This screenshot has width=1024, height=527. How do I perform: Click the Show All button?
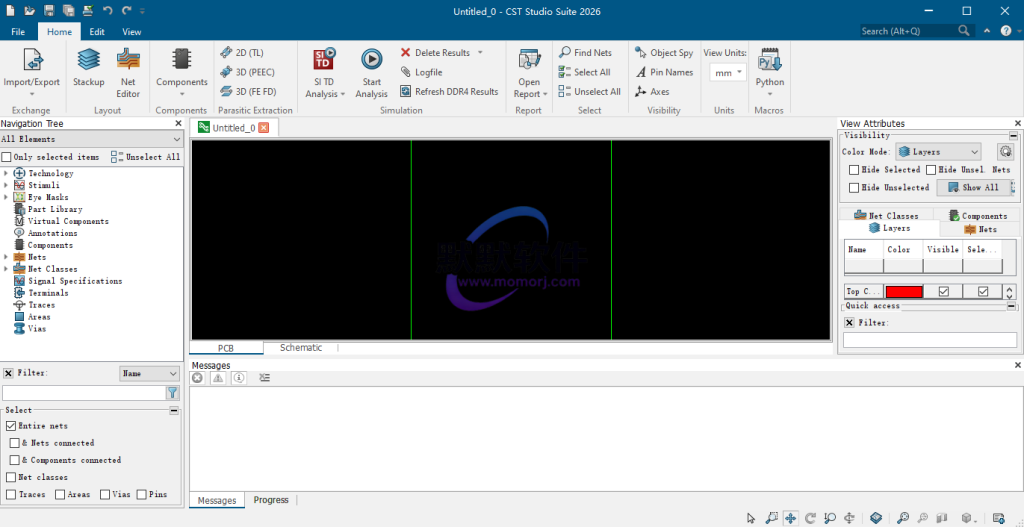972,187
